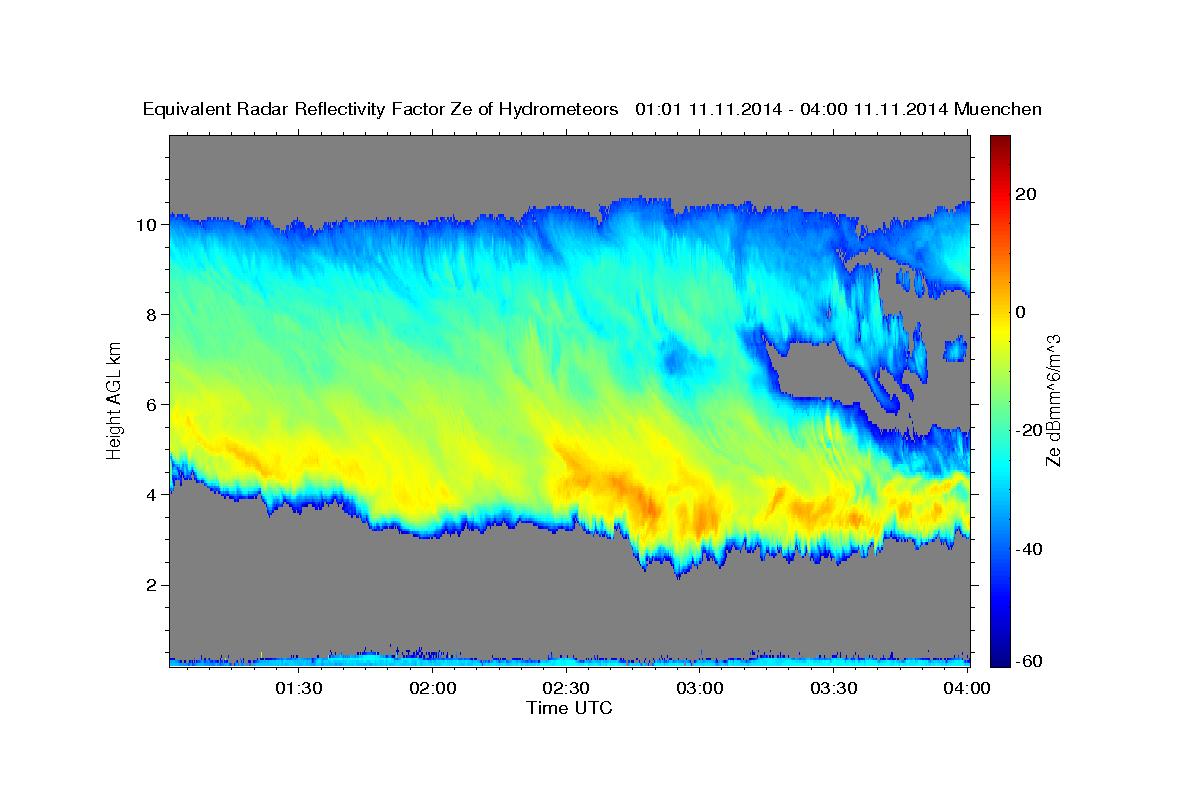Click the '03:00' time tick label
Viewport: 1200px width, 800px height.
pos(701,688)
